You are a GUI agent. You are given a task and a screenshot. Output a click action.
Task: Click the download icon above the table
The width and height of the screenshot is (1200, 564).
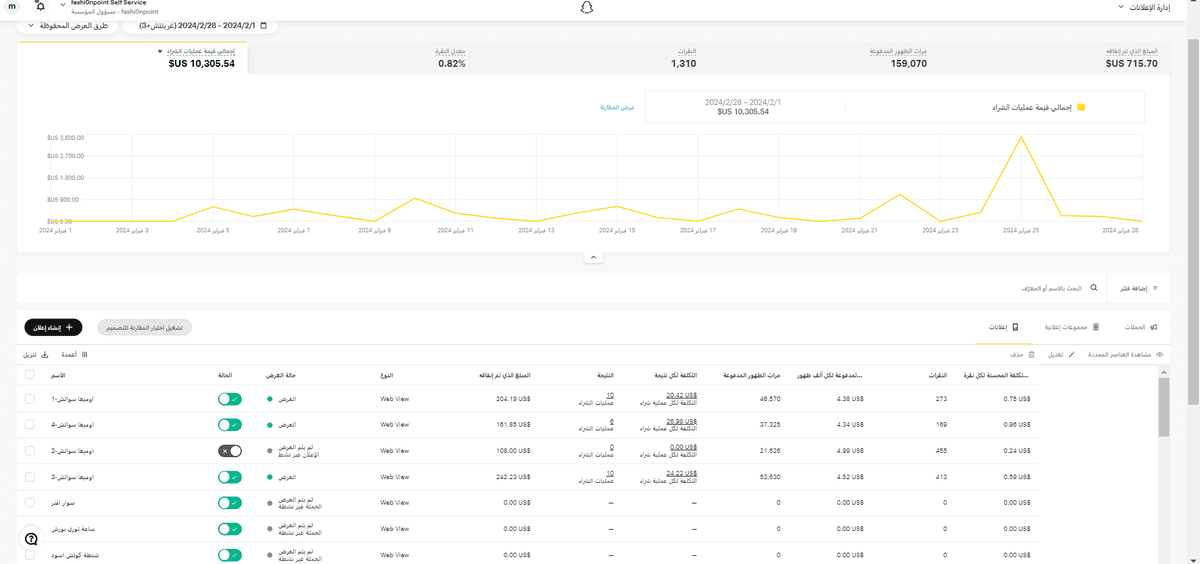[45, 354]
